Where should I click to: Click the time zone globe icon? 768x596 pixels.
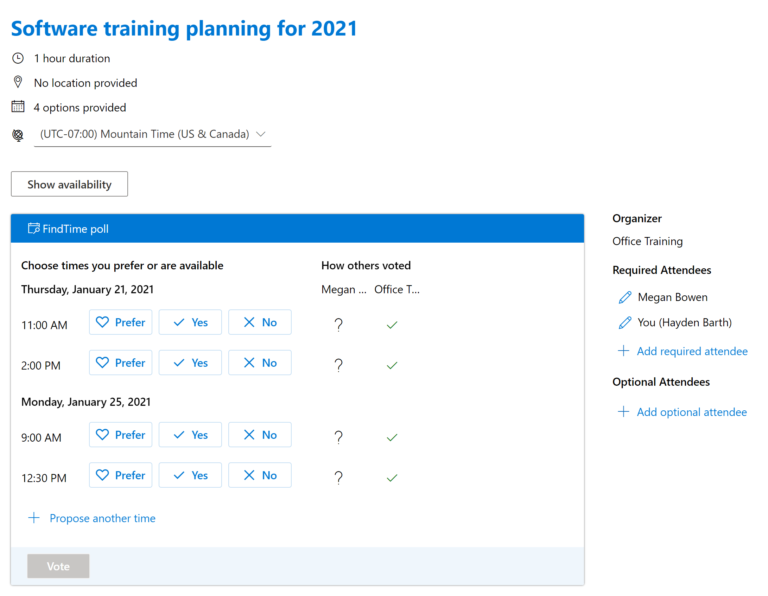[18, 135]
